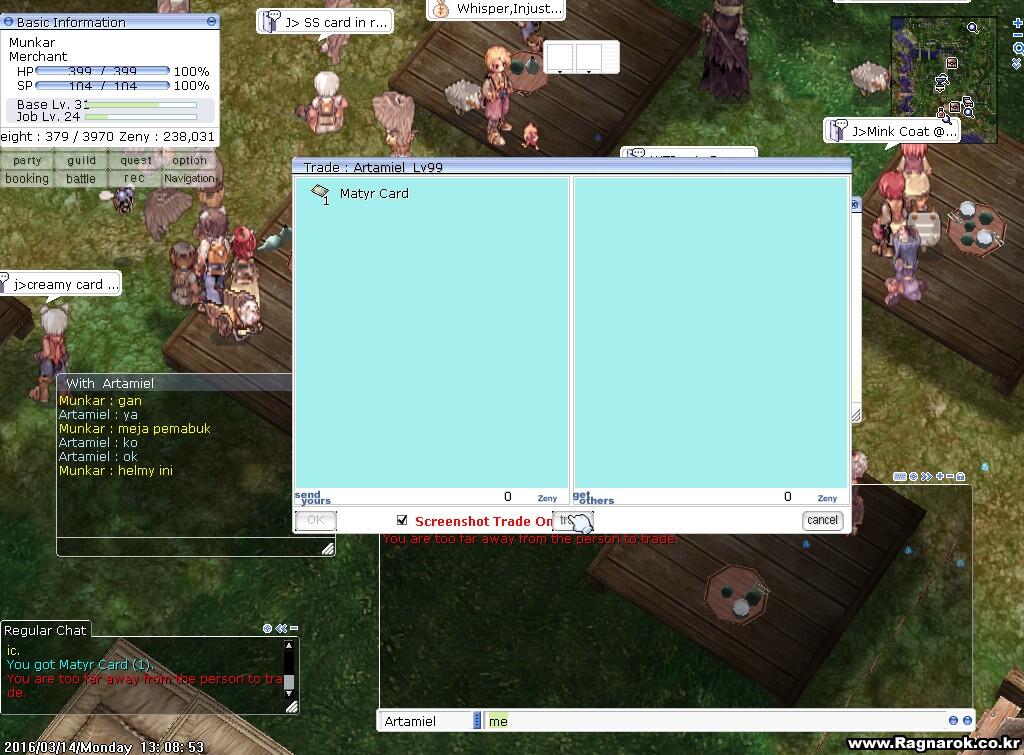The height and width of the screenshot is (755, 1024).
Task: Click the double-arrow icon above the main chat window
Action: point(926,477)
